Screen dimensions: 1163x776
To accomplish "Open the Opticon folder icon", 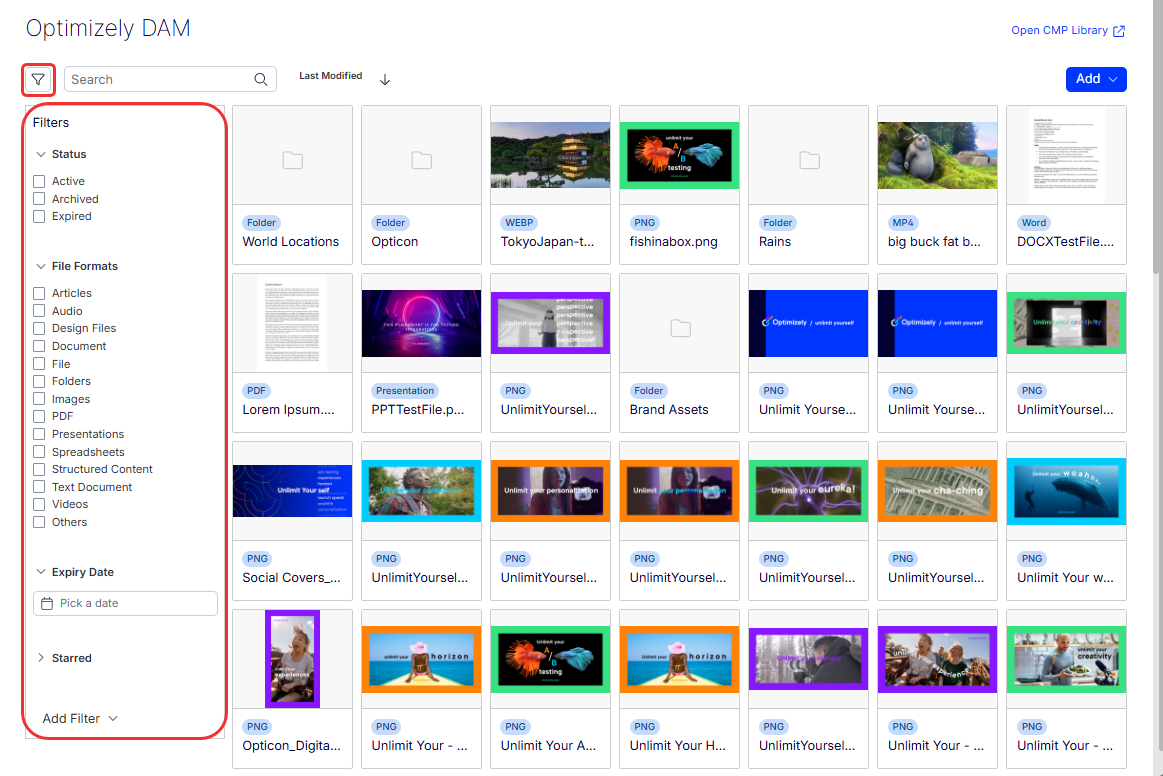I will (x=421, y=160).
